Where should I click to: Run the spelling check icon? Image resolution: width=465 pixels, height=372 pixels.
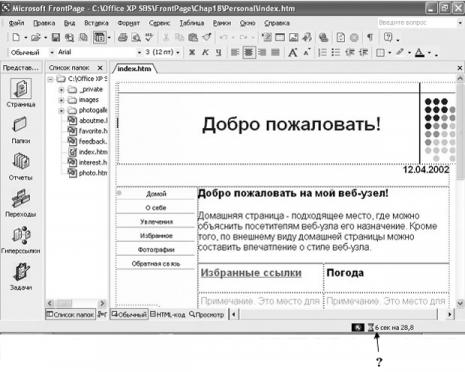(x=149, y=37)
